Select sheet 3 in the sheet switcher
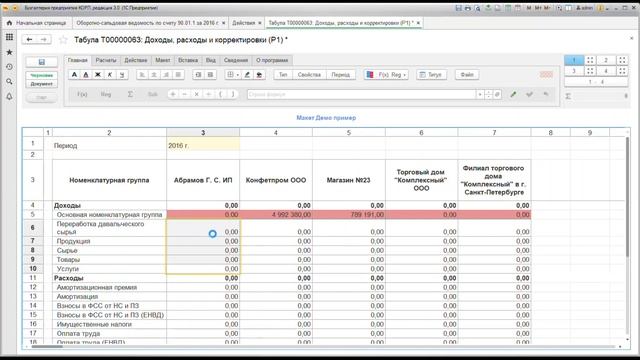Viewport: 640px width, 360px height. point(574,71)
